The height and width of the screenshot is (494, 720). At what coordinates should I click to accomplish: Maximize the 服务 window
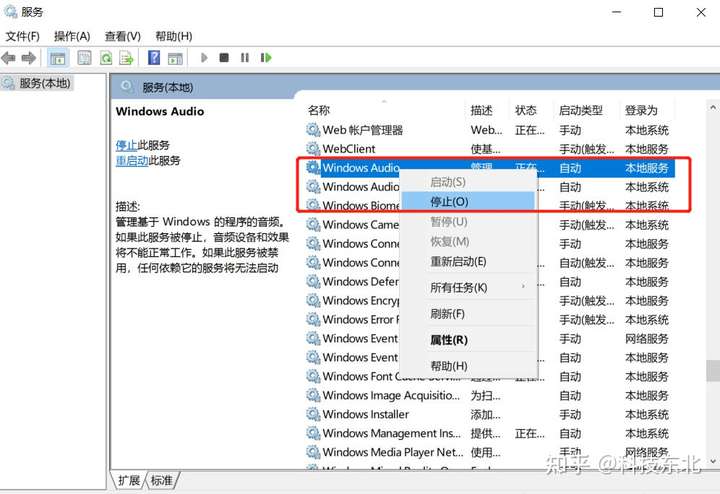[x=658, y=12]
